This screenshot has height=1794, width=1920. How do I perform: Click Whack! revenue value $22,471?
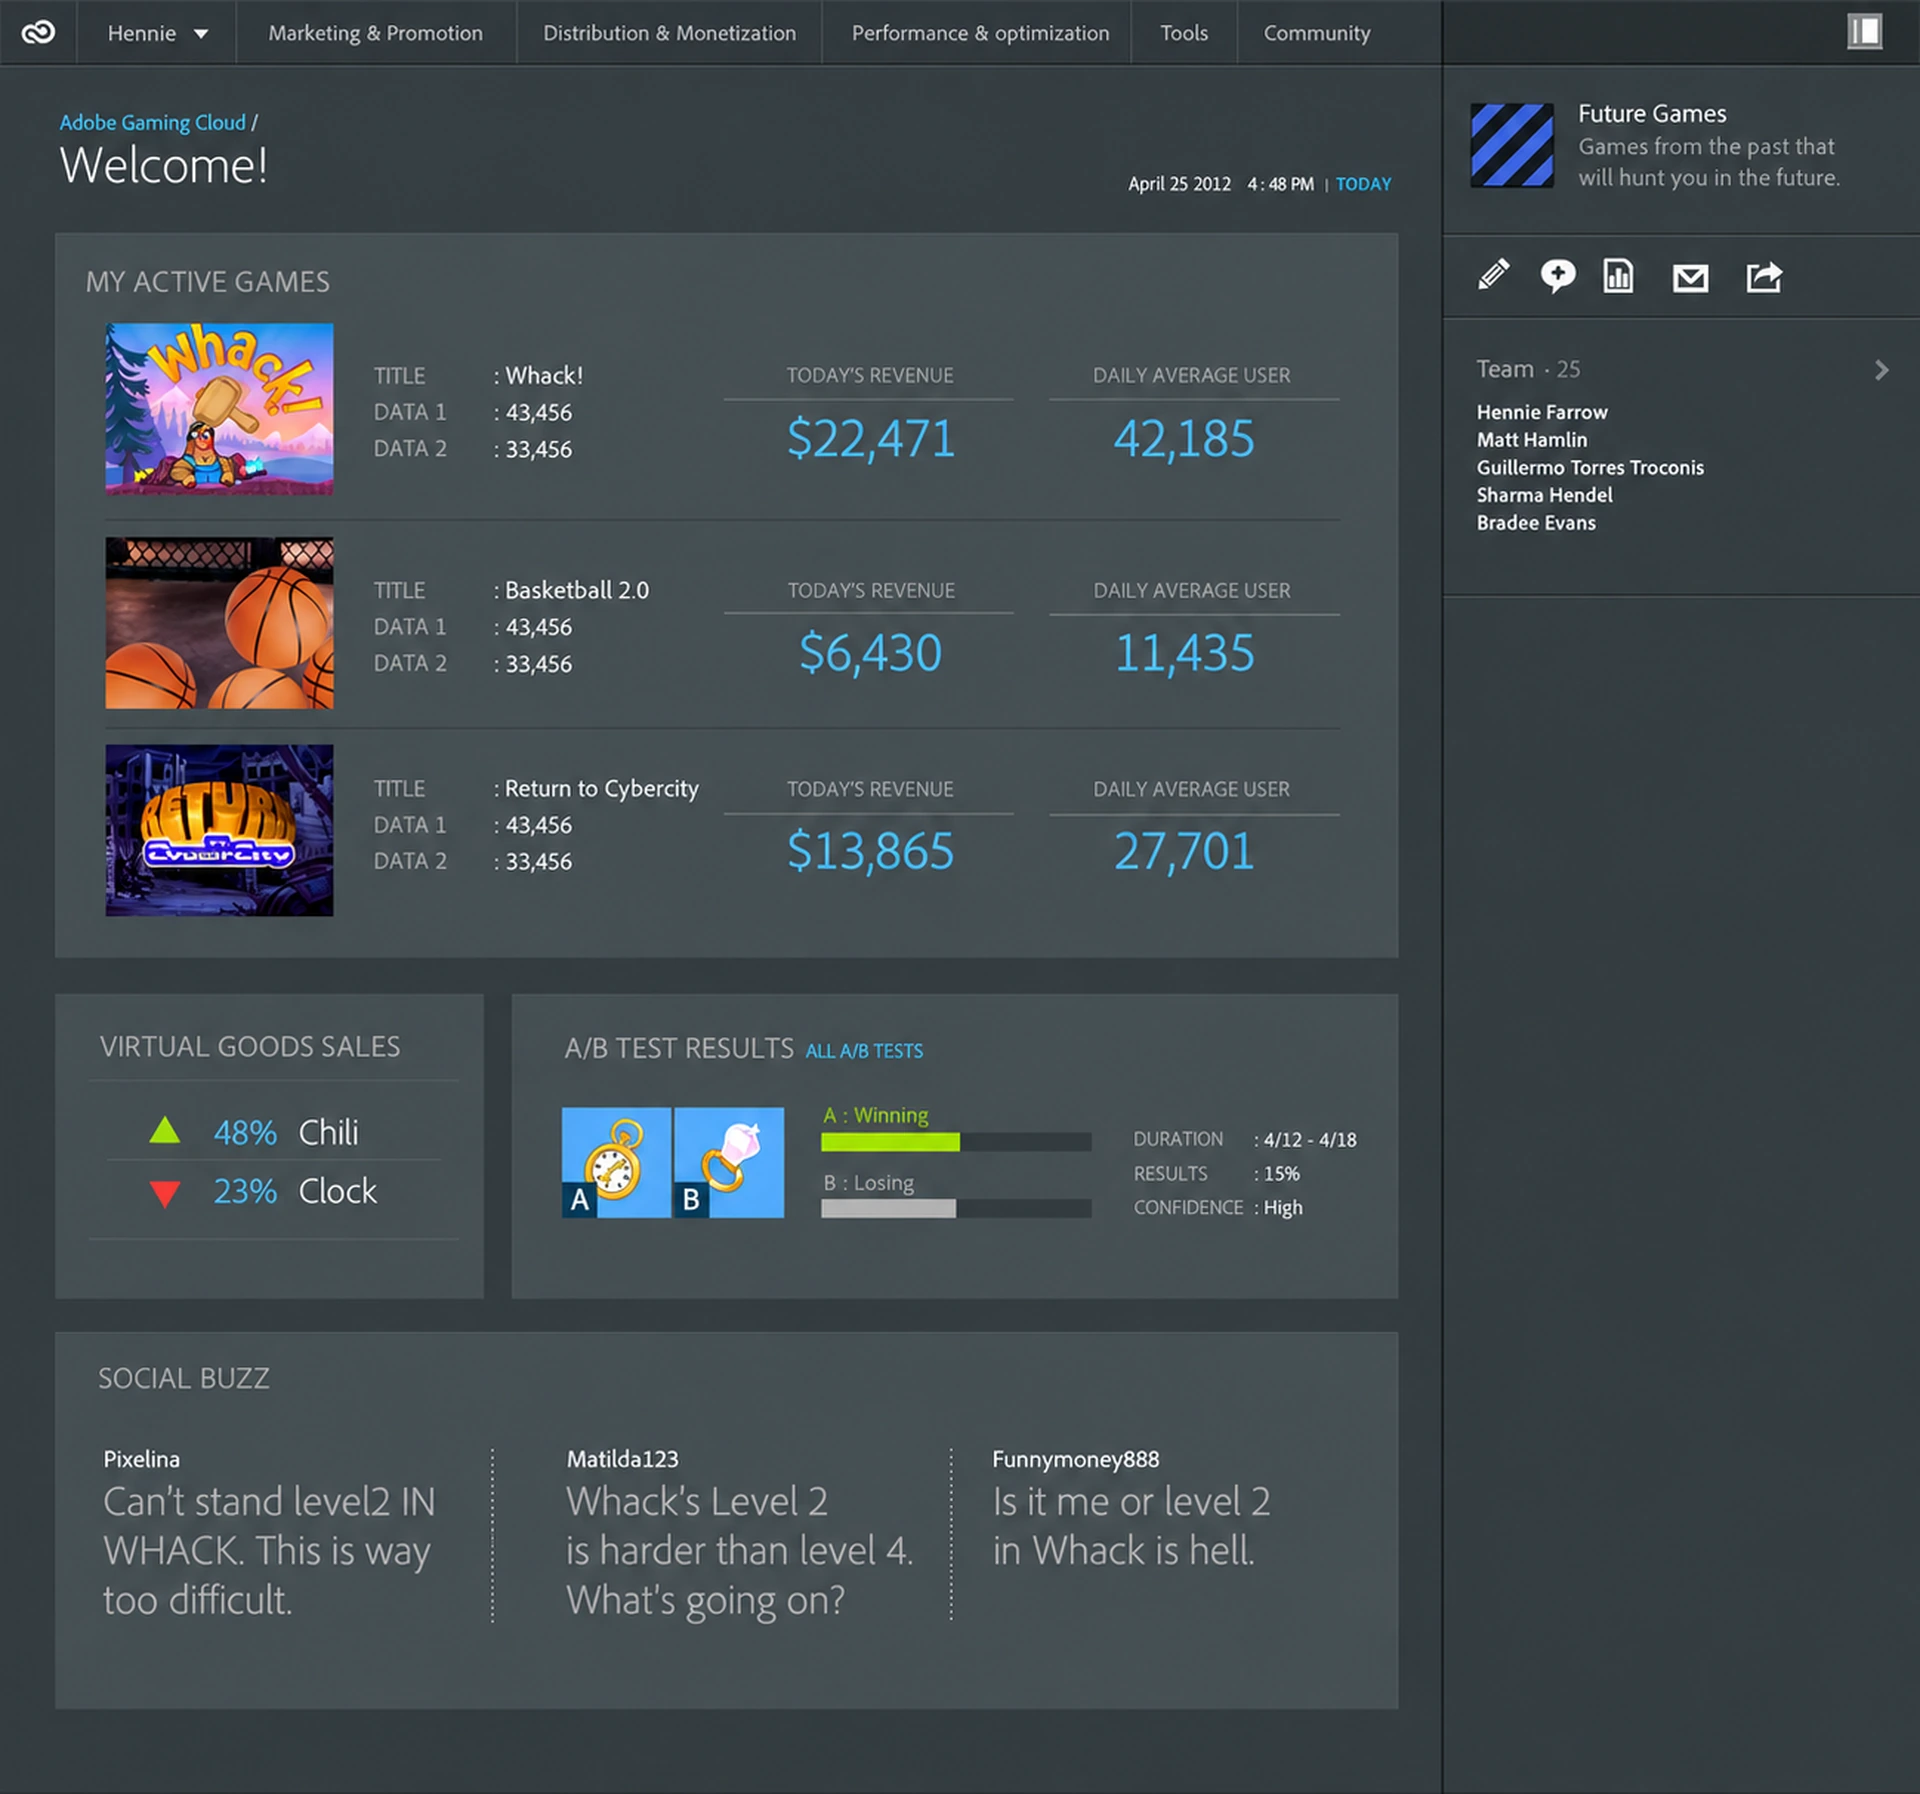click(x=870, y=439)
